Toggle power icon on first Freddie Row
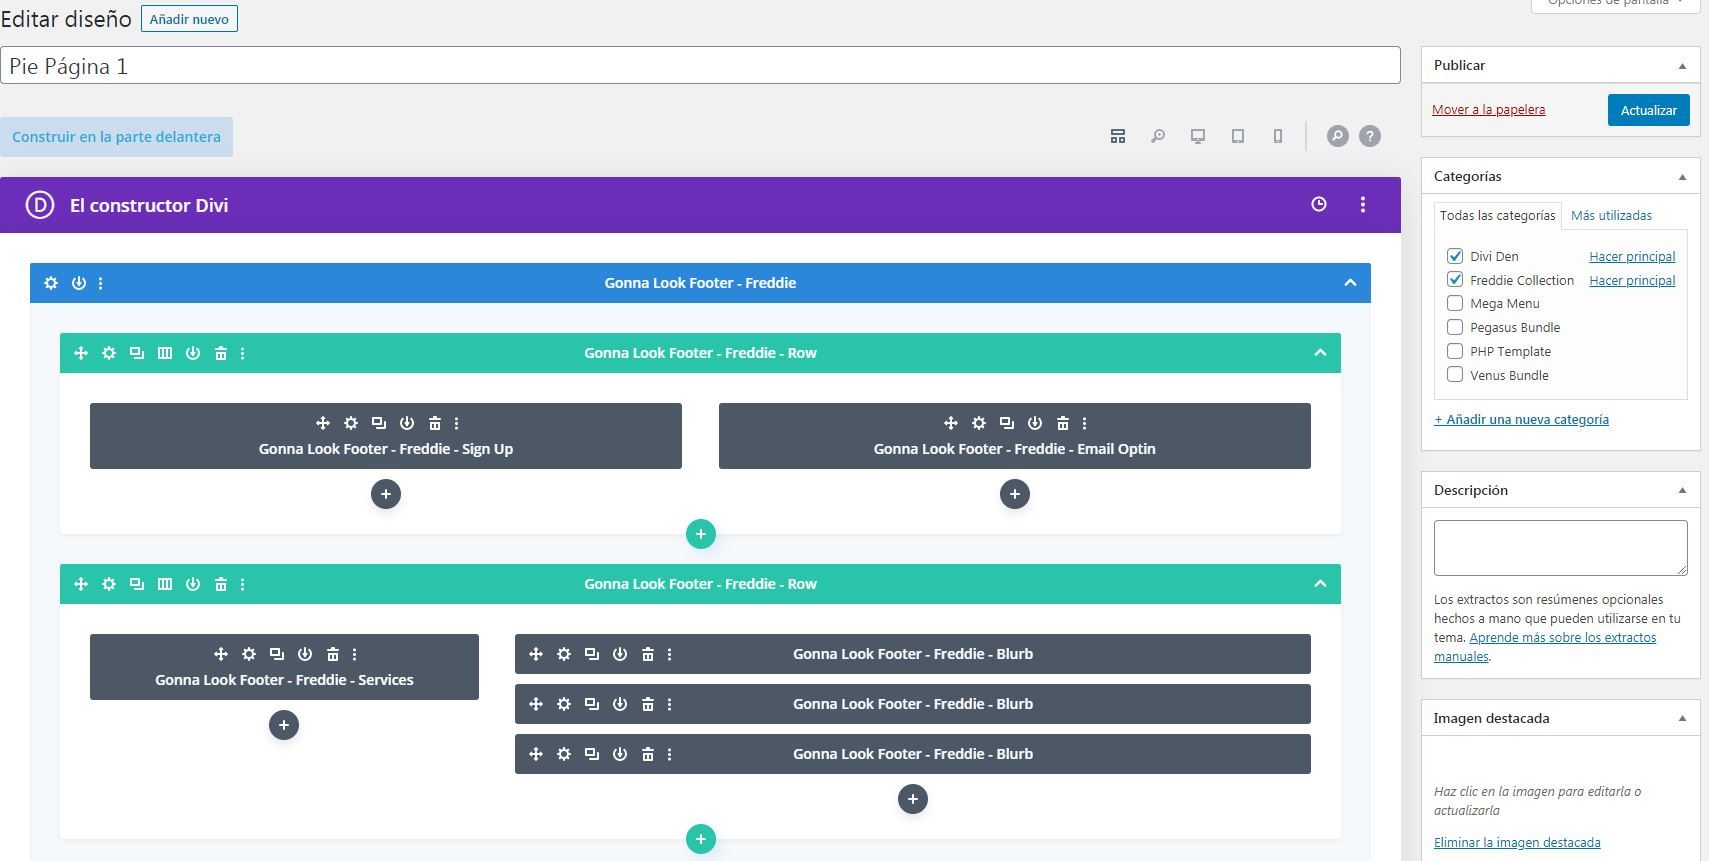The image size is (1709, 861). click(x=193, y=353)
